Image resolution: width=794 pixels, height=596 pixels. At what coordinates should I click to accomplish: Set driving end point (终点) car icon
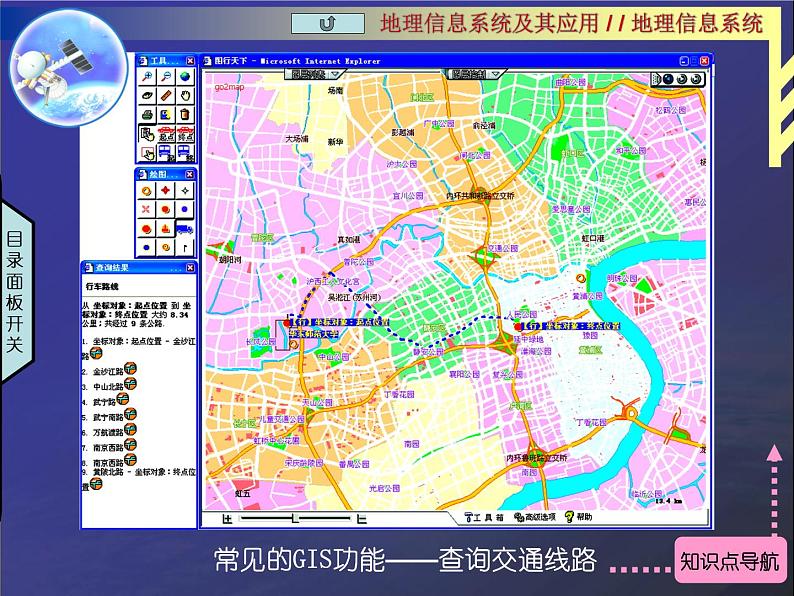[185, 134]
